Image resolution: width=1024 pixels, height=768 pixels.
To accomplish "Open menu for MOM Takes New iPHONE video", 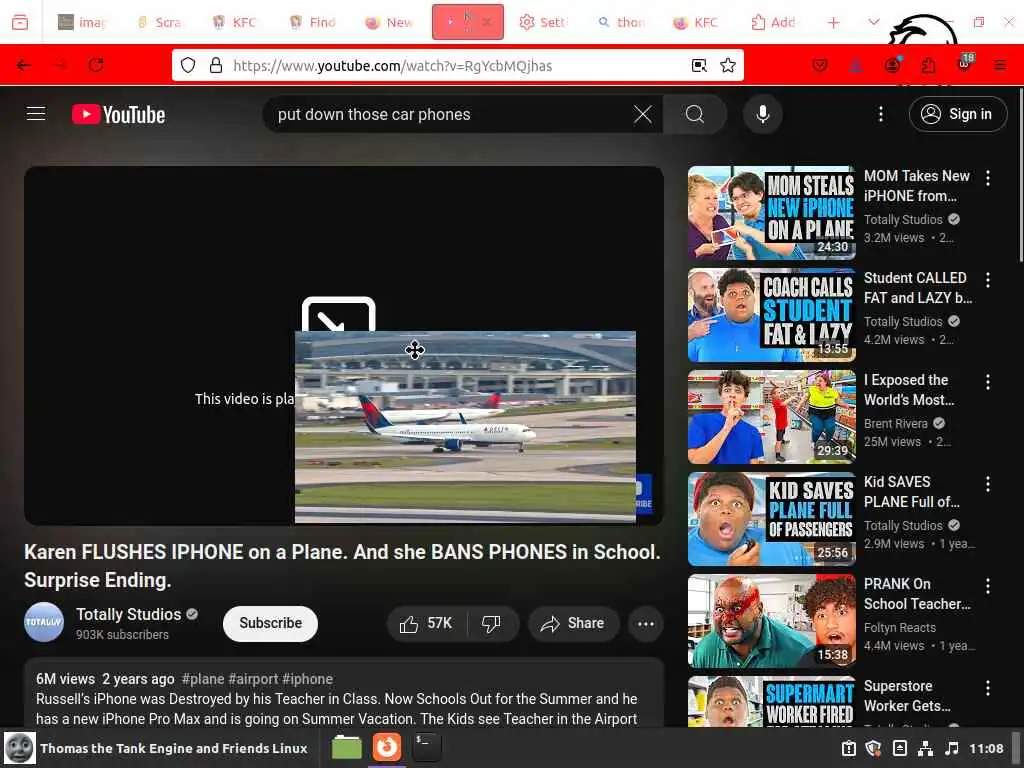I will pos(987,178).
